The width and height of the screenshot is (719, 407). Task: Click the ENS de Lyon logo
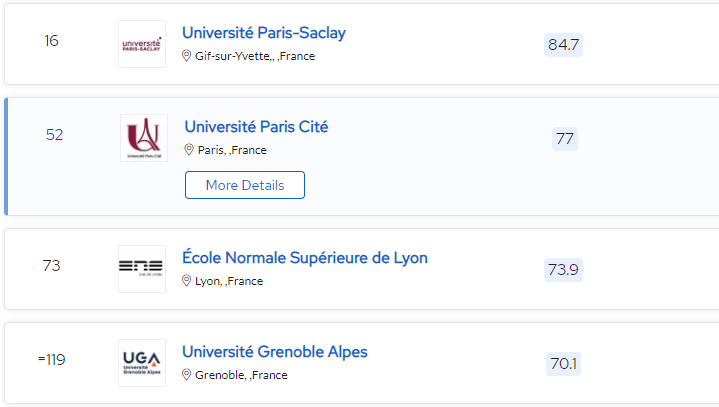142,269
